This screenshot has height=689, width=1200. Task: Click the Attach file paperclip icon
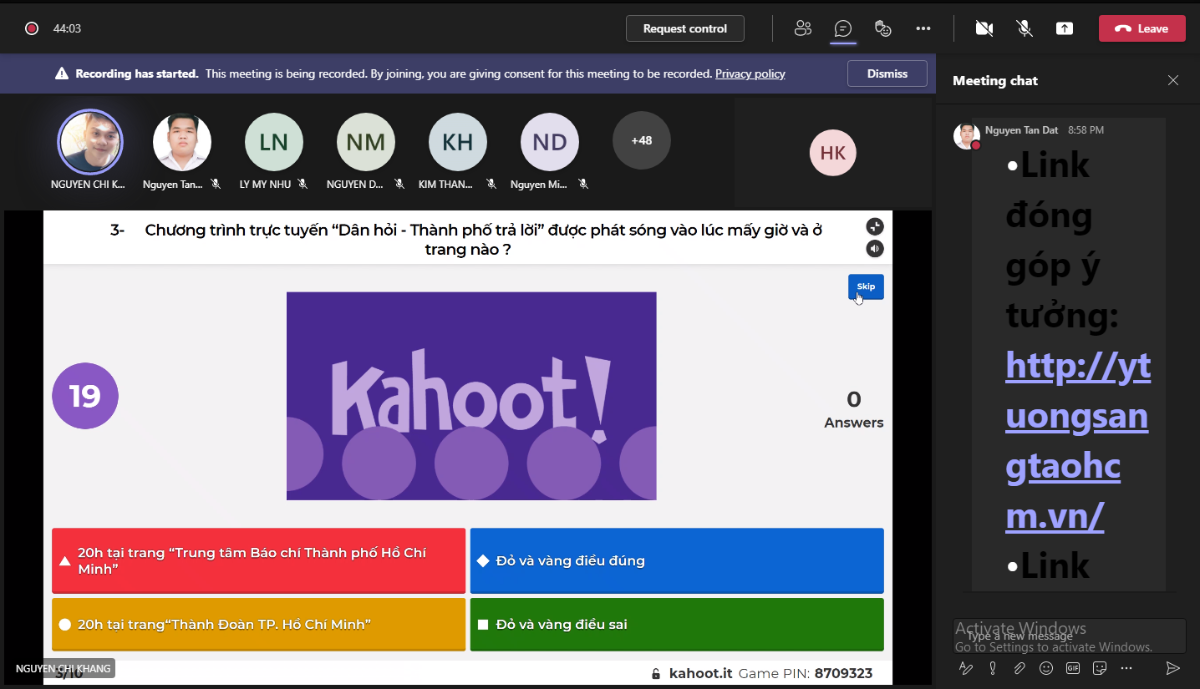(x=1019, y=668)
